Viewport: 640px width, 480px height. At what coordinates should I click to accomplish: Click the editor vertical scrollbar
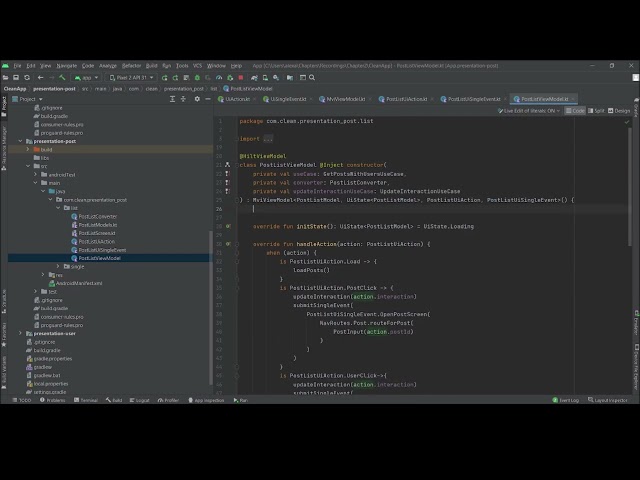pos(630,186)
